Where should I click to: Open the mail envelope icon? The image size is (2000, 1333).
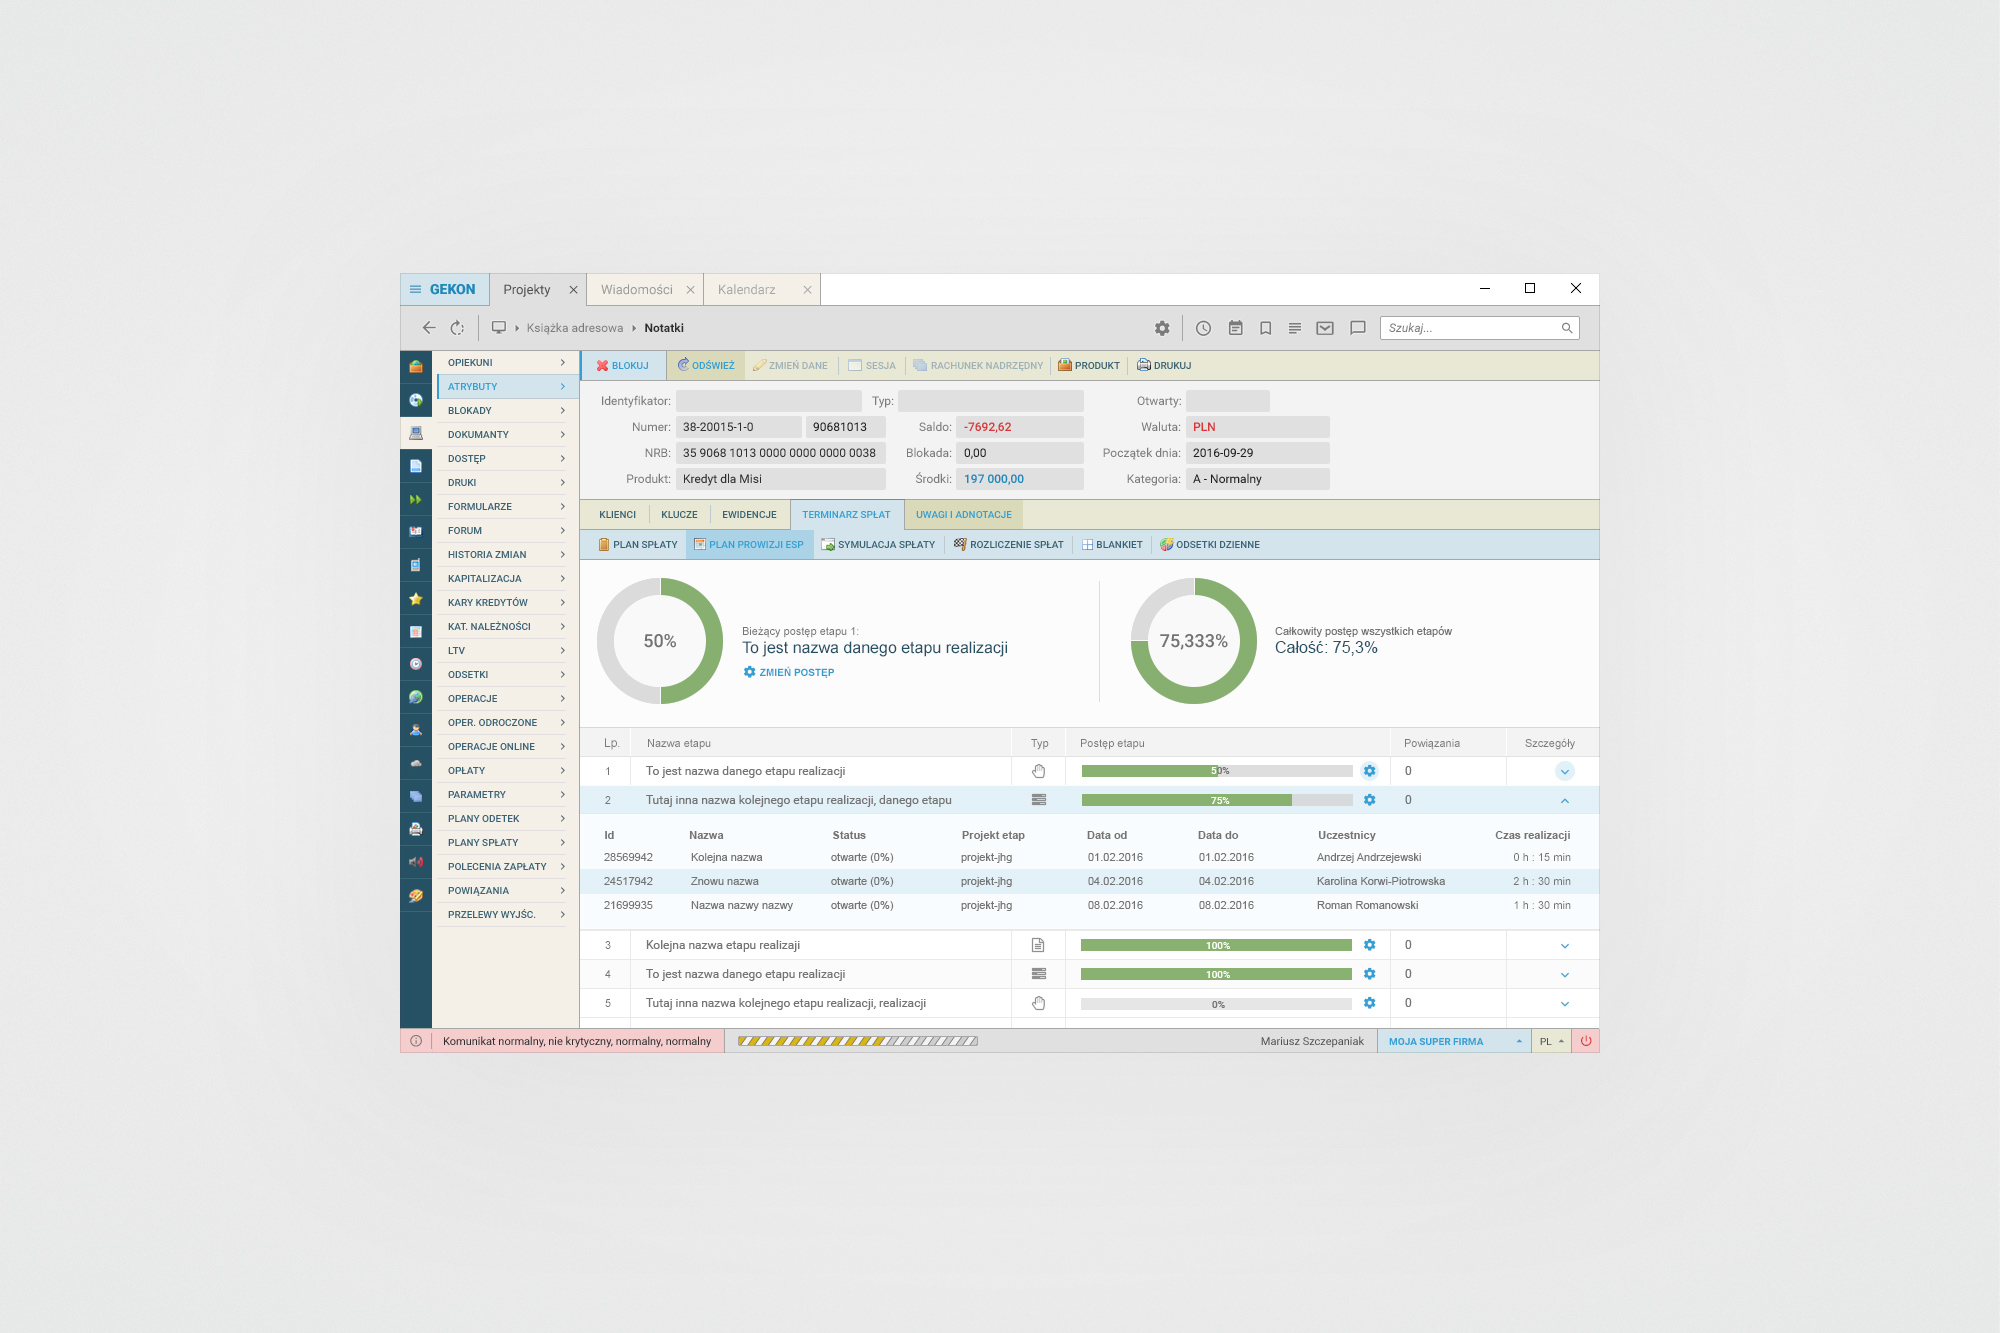click(x=1325, y=328)
